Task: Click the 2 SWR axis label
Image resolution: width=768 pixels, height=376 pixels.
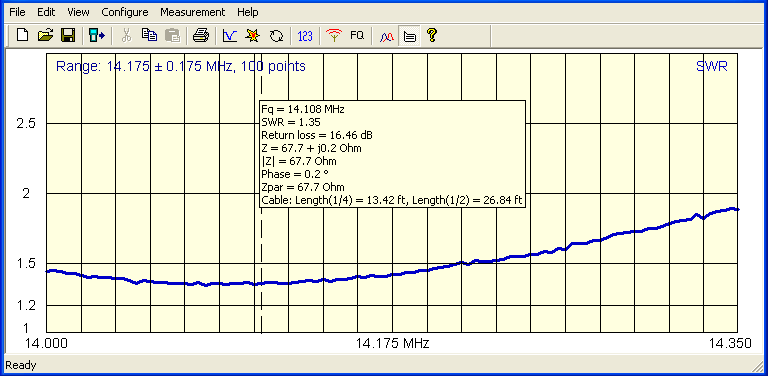Action: click(26, 193)
